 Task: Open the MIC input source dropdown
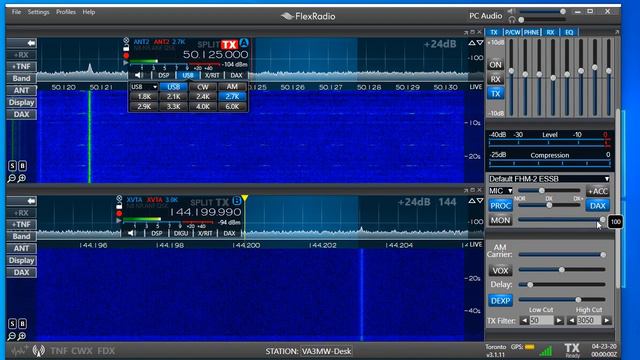coord(500,191)
